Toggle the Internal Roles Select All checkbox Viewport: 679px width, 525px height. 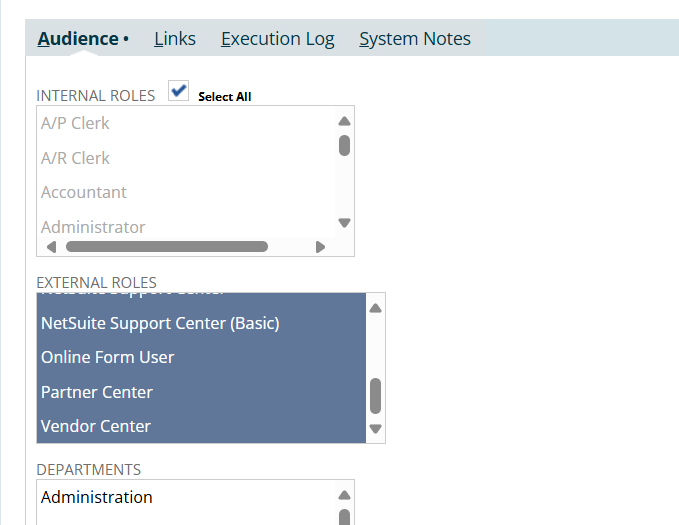point(179,92)
